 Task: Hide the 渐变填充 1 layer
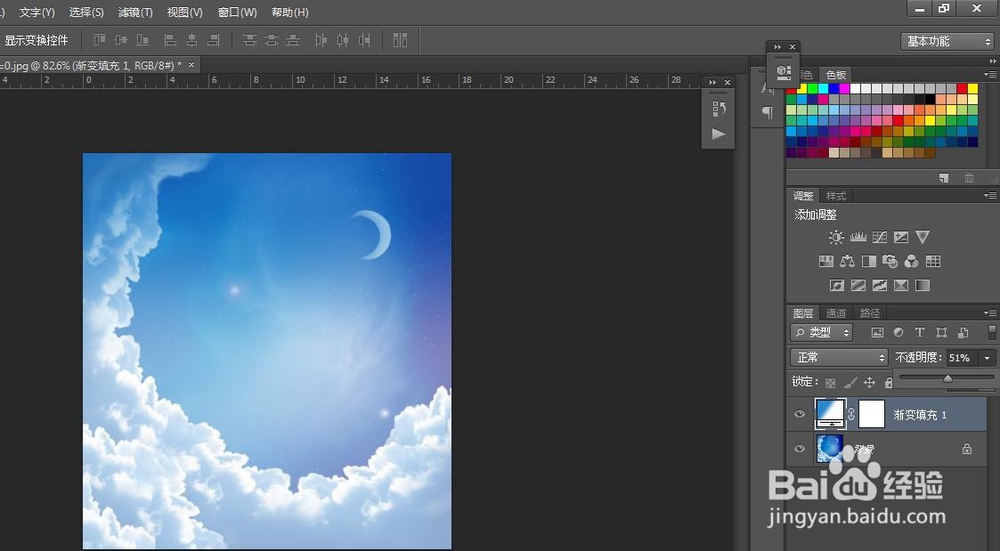coord(799,414)
